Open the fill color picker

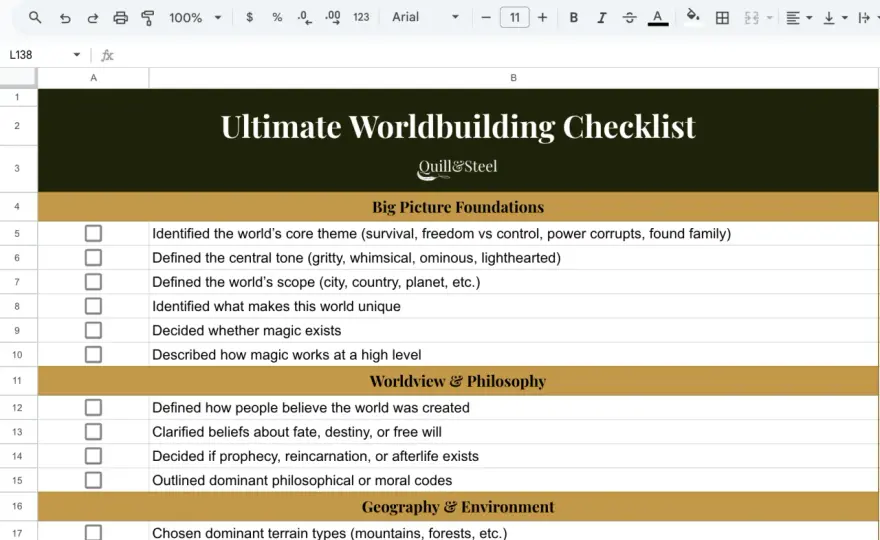[693, 16]
